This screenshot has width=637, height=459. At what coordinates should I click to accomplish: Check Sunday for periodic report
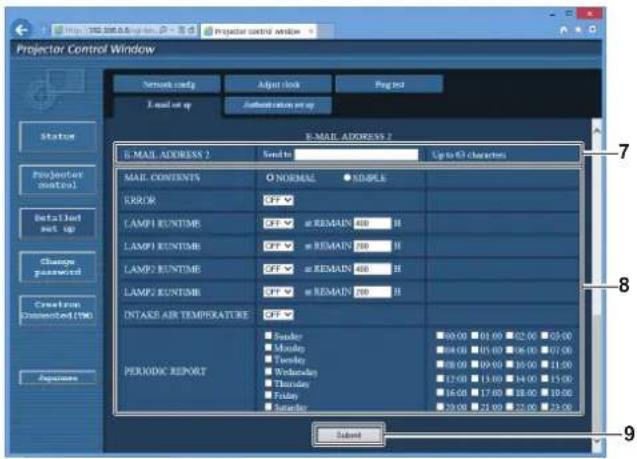pos(268,336)
